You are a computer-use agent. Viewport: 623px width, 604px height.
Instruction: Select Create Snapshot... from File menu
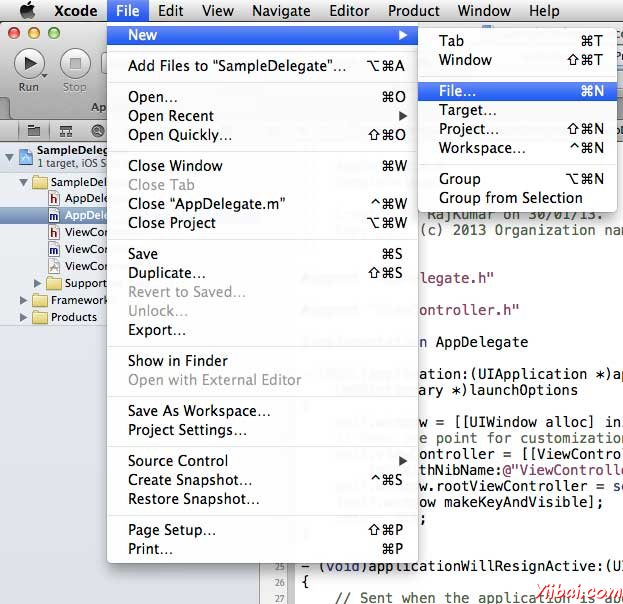tap(190, 480)
